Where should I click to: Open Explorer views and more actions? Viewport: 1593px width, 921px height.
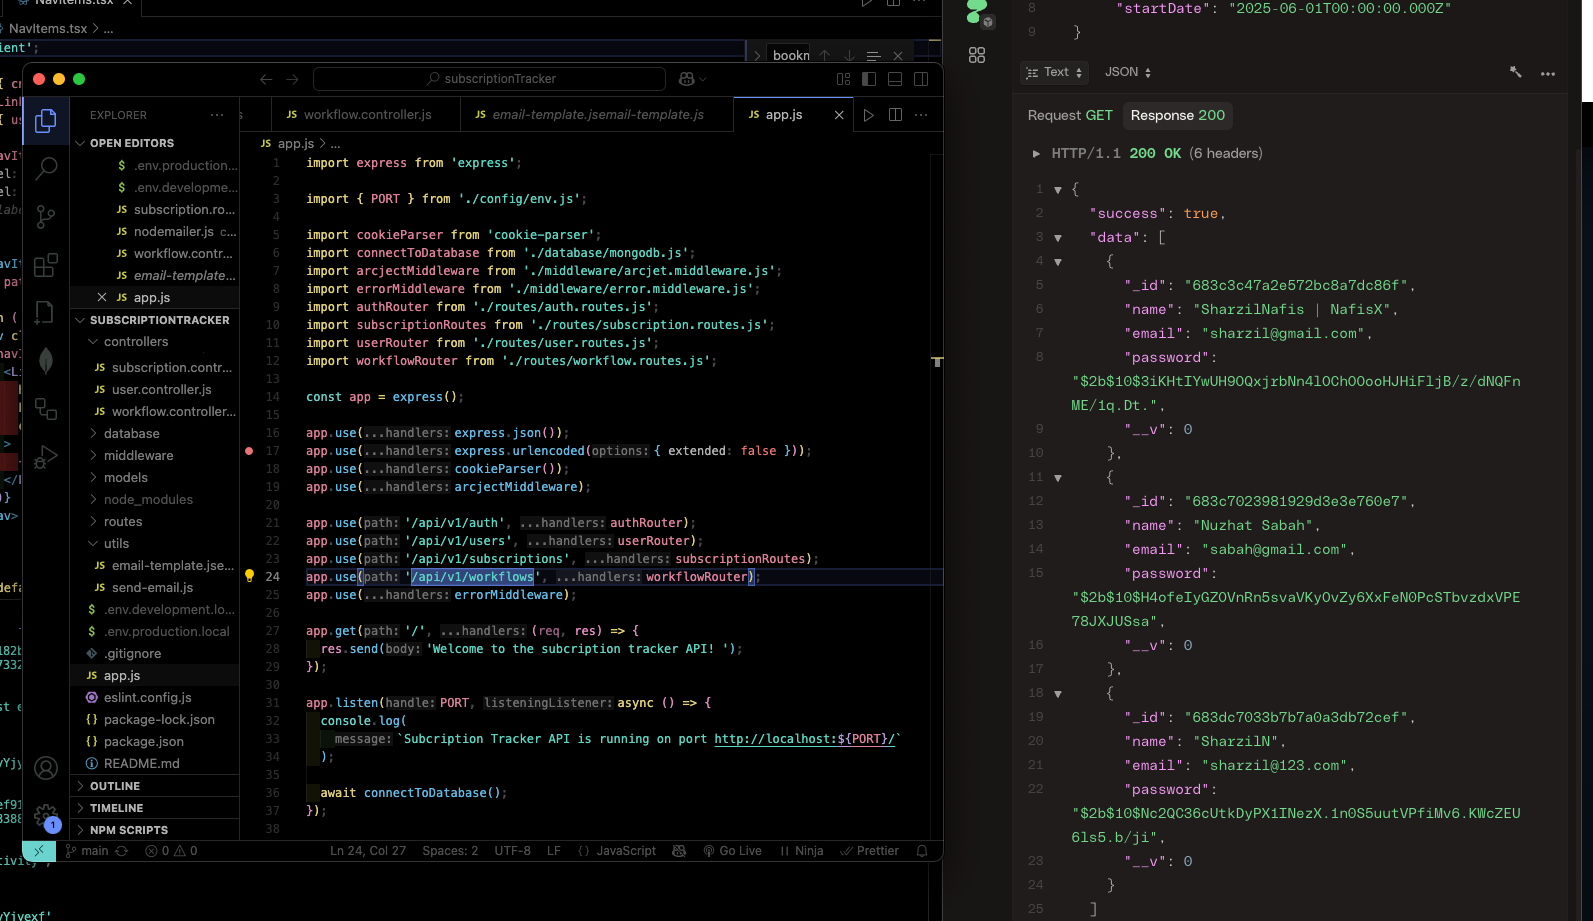217,115
